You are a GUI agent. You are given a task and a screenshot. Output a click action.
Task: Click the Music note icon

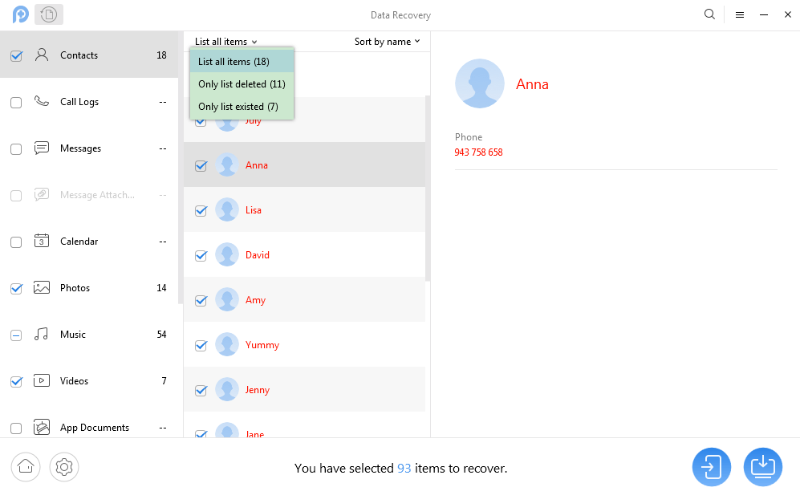pos(41,334)
